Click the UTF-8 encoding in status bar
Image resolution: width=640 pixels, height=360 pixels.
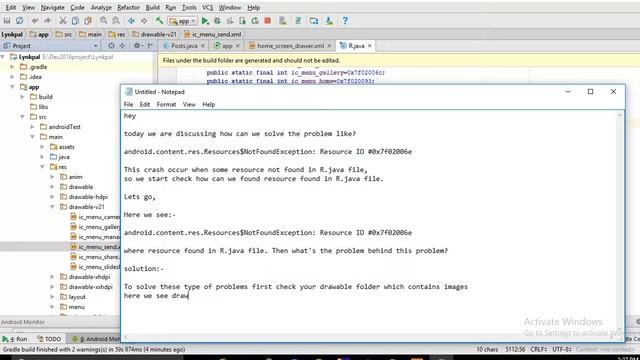pos(562,349)
